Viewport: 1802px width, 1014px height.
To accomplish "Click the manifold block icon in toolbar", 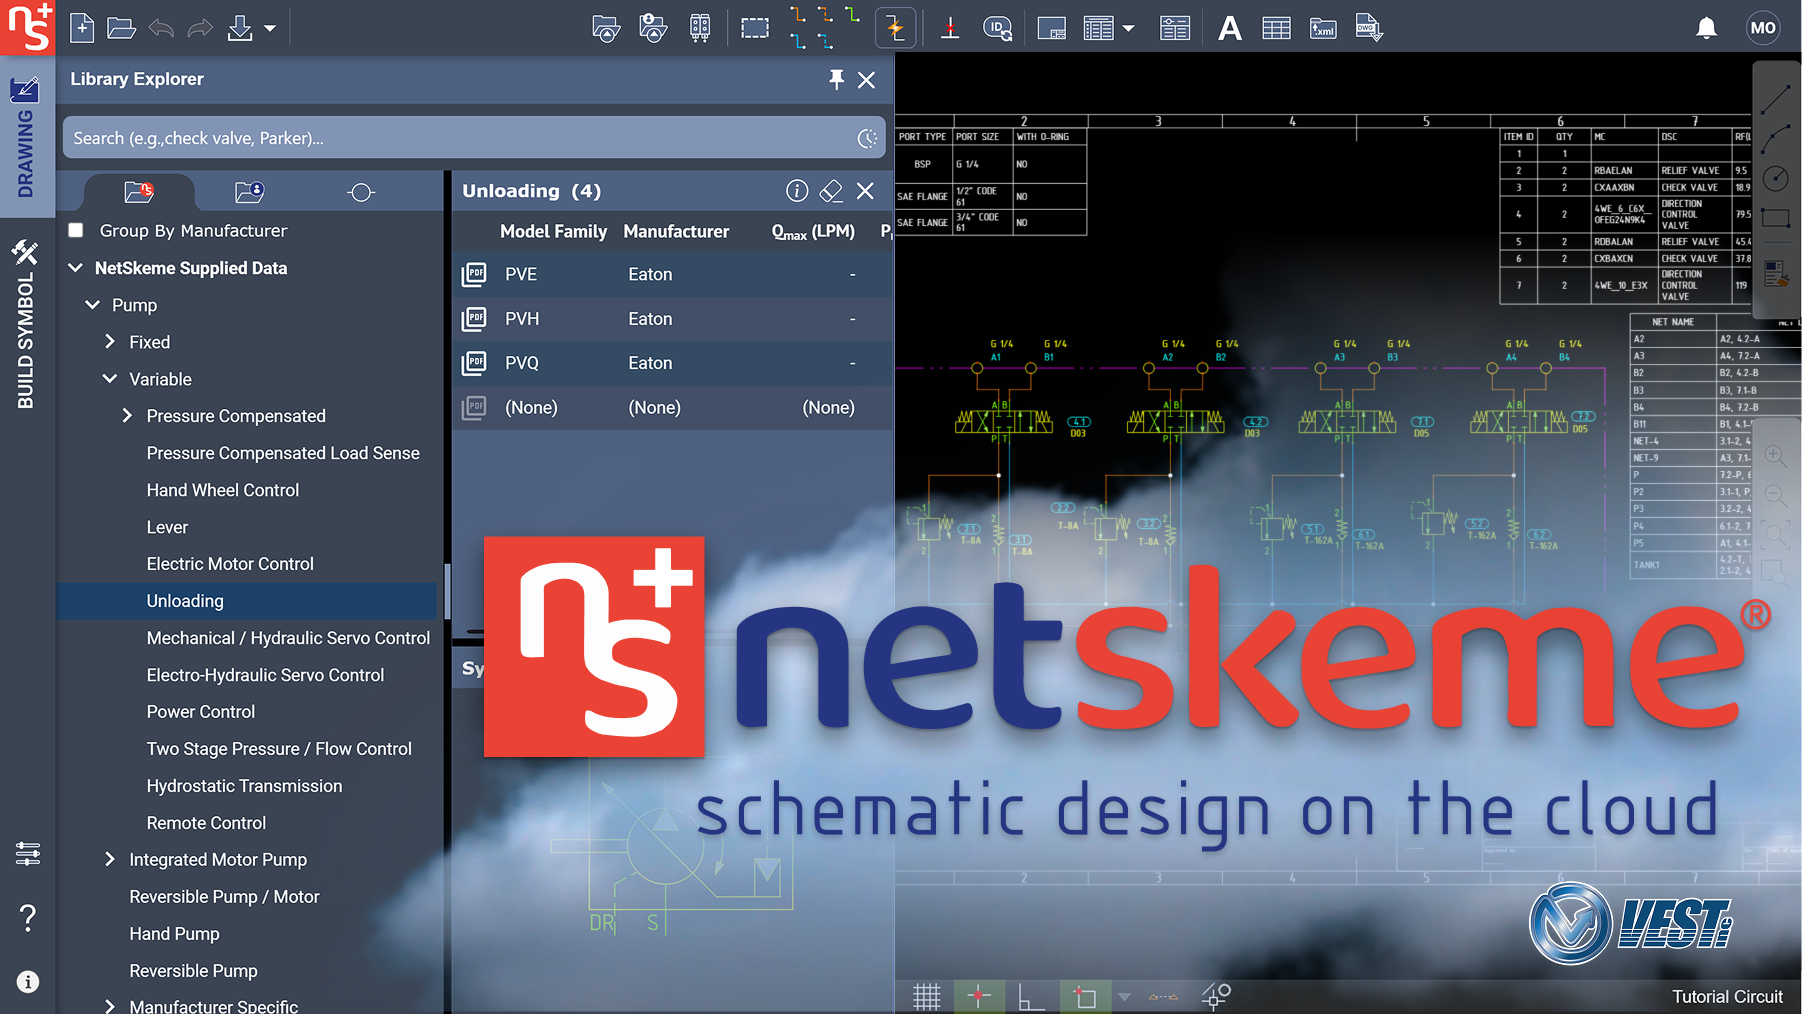I will (x=700, y=28).
